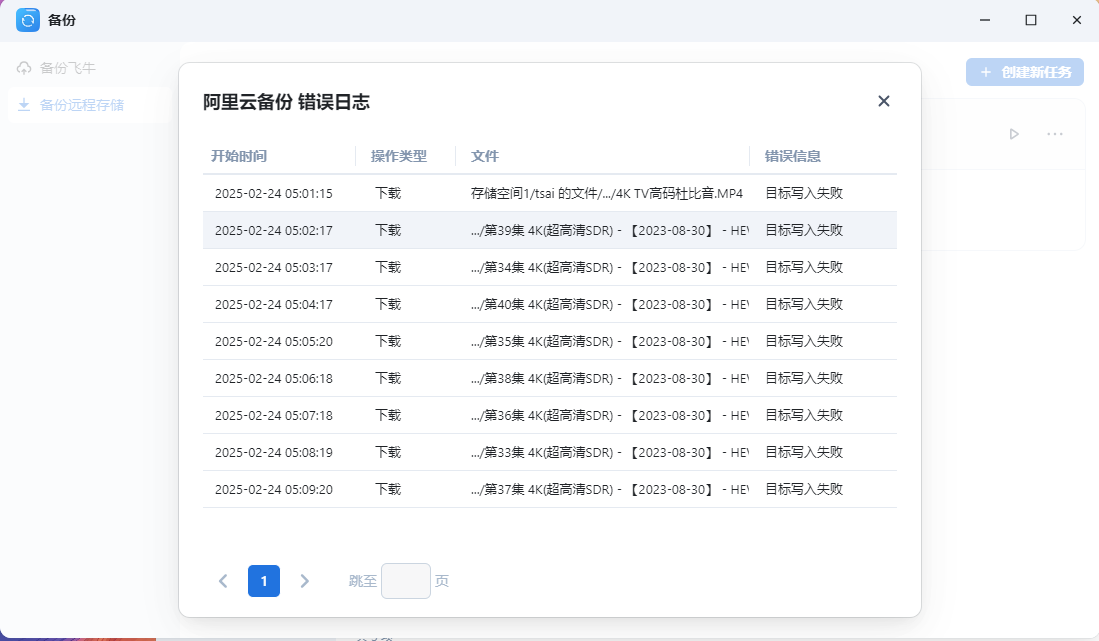Select the log row at 2025-02-24 05:06:18
This screenshot has height=641, width=1099.
point(550,379)
